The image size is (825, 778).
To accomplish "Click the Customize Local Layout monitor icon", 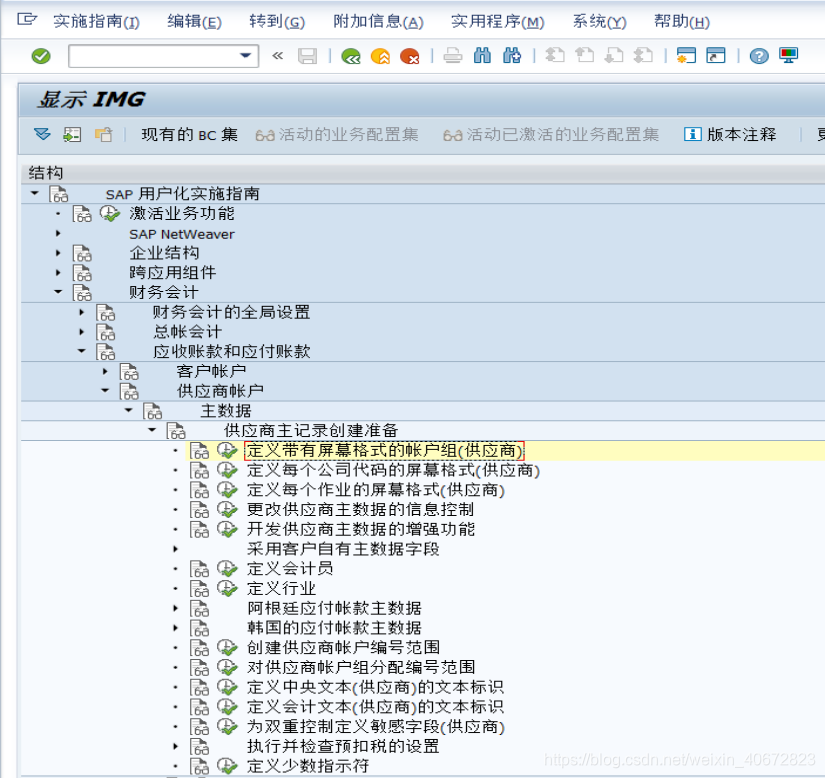I will pyautogui.click(x=789, y=55).
